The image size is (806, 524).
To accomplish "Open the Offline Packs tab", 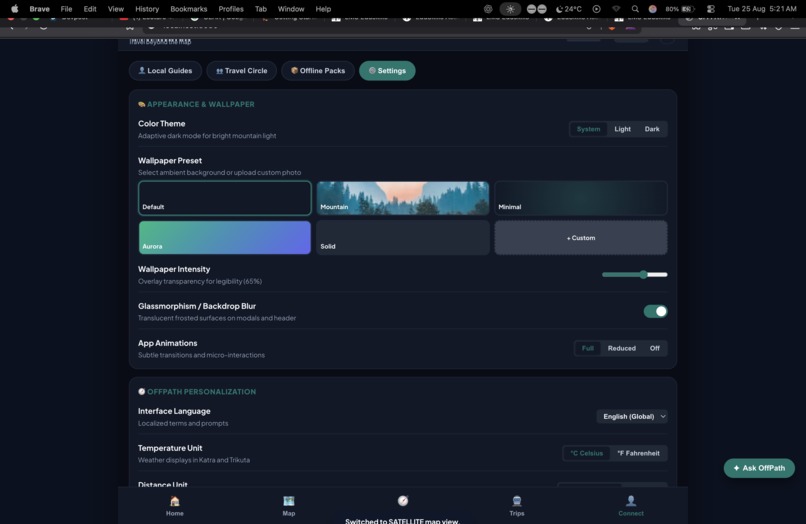I will (x=318, y=70).
